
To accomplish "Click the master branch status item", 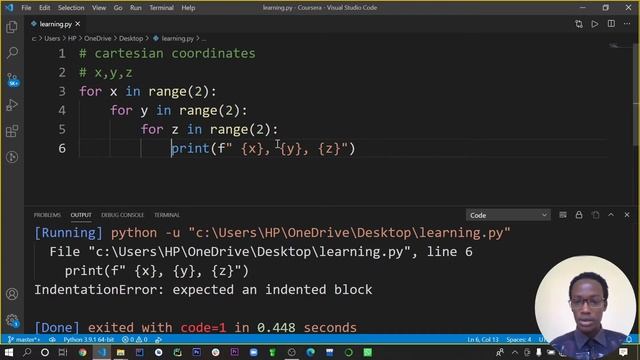I will click(x=24, y=340).
